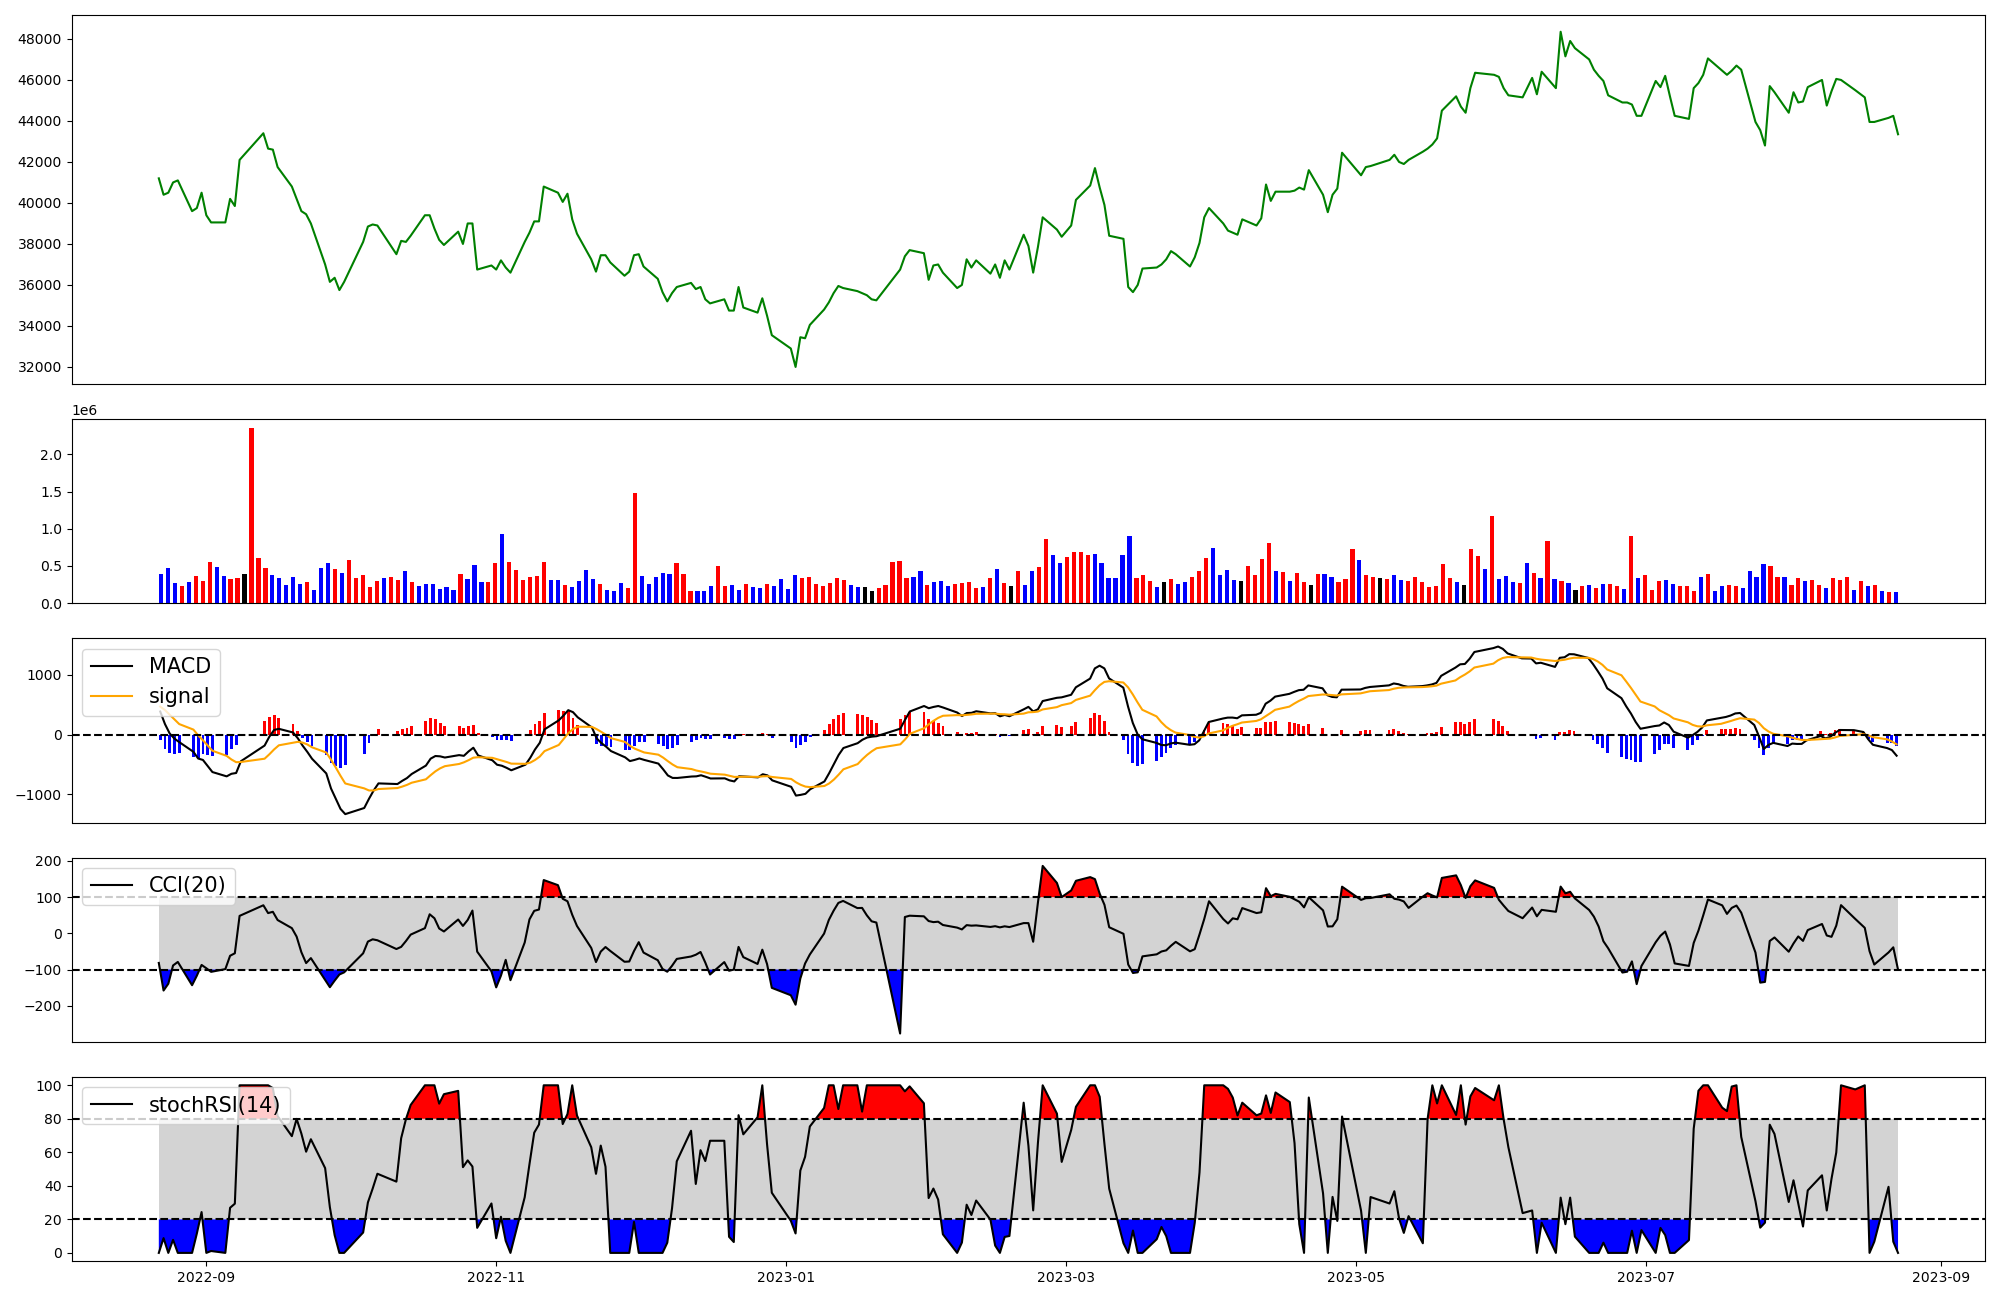2000x1300 pixels.
Task: Click the MACD legend label
Action: tap(179, 666)
